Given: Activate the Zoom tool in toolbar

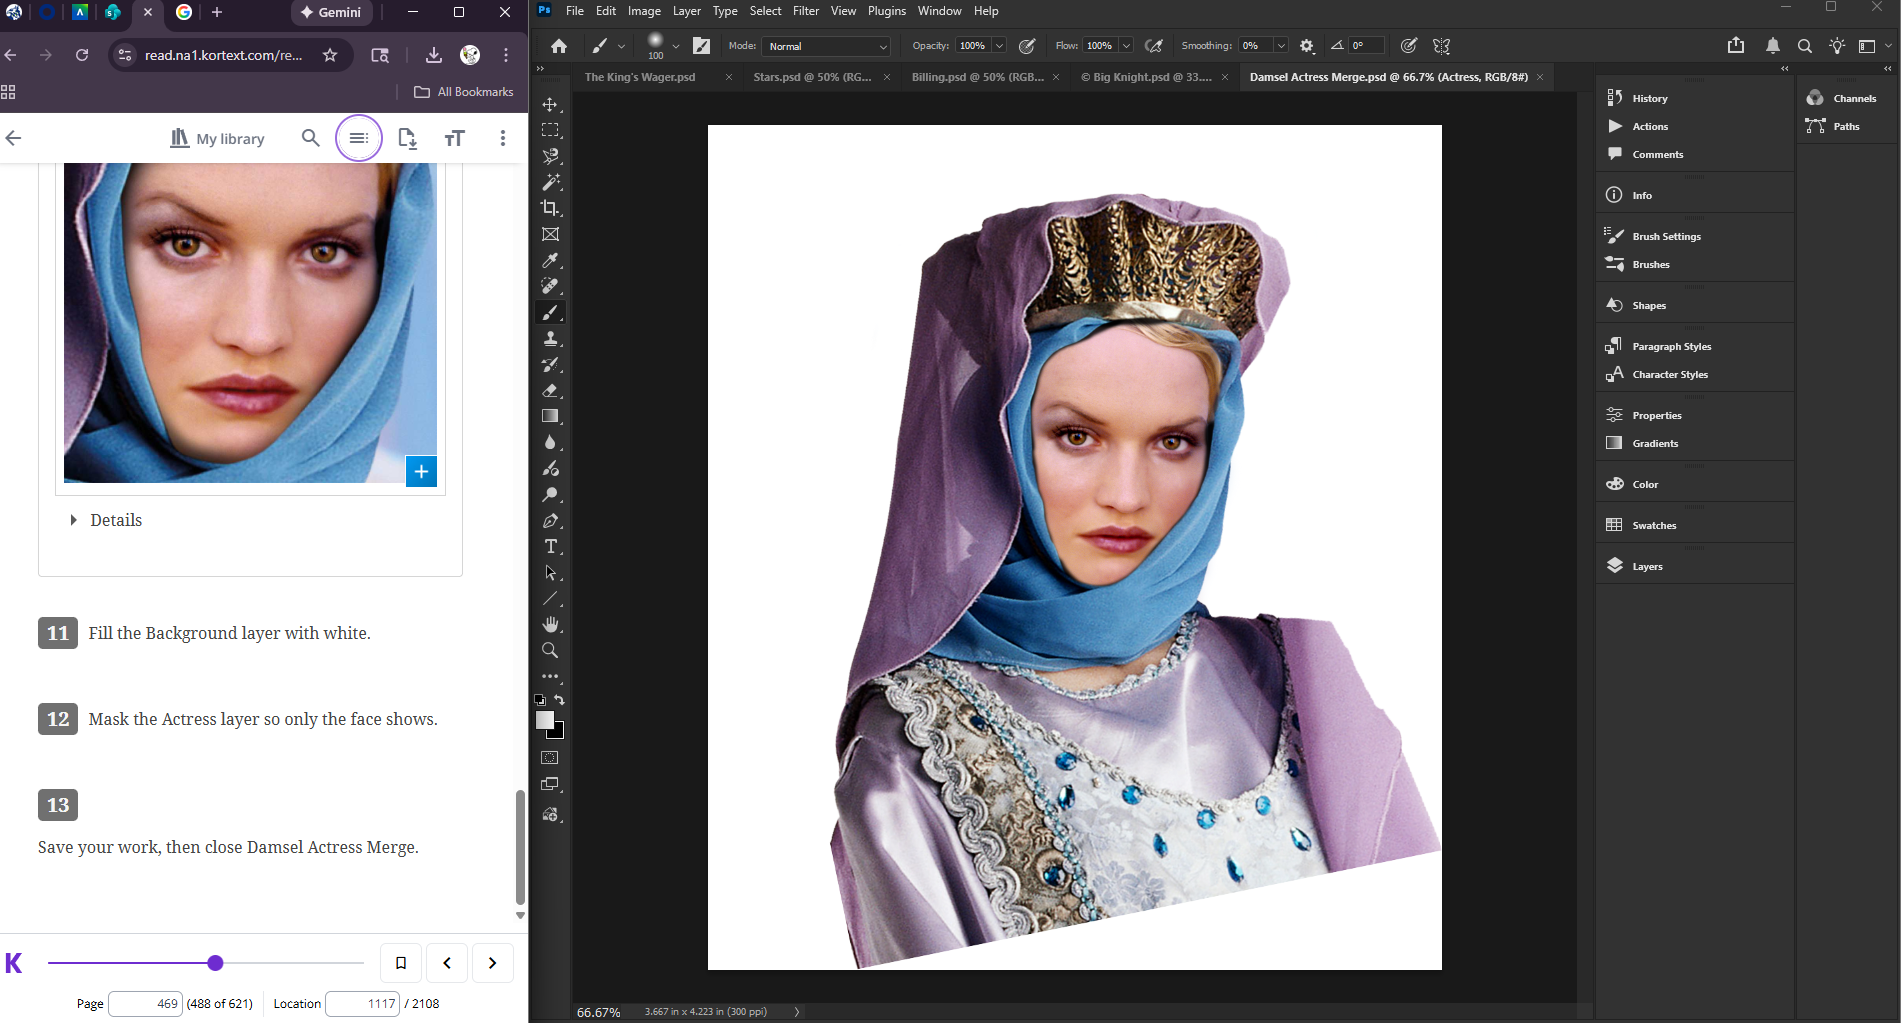Looking at the screenshot, I should (x=550, y=650).
